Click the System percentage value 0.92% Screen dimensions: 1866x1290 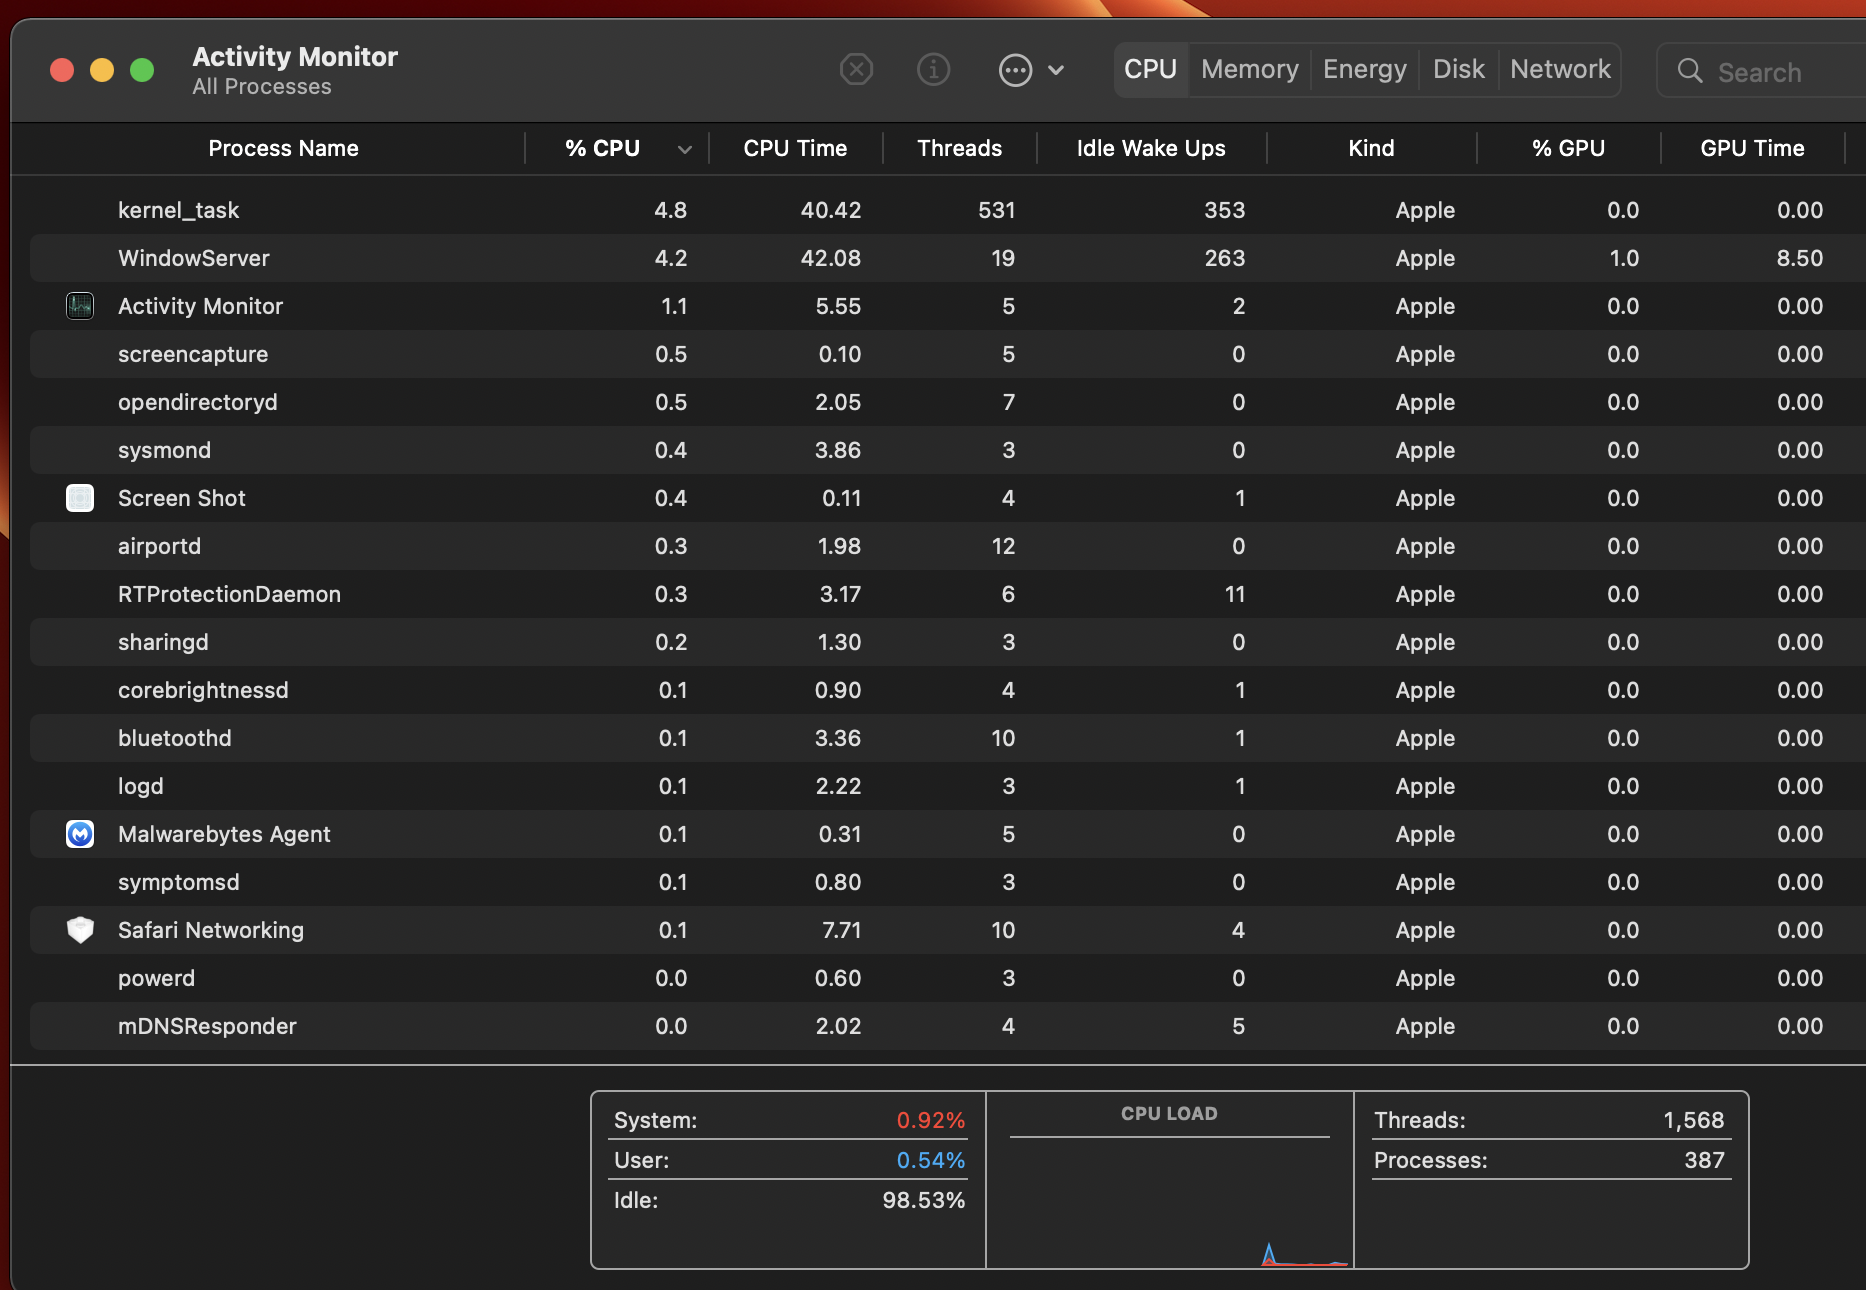click(x=931, y=1120)
